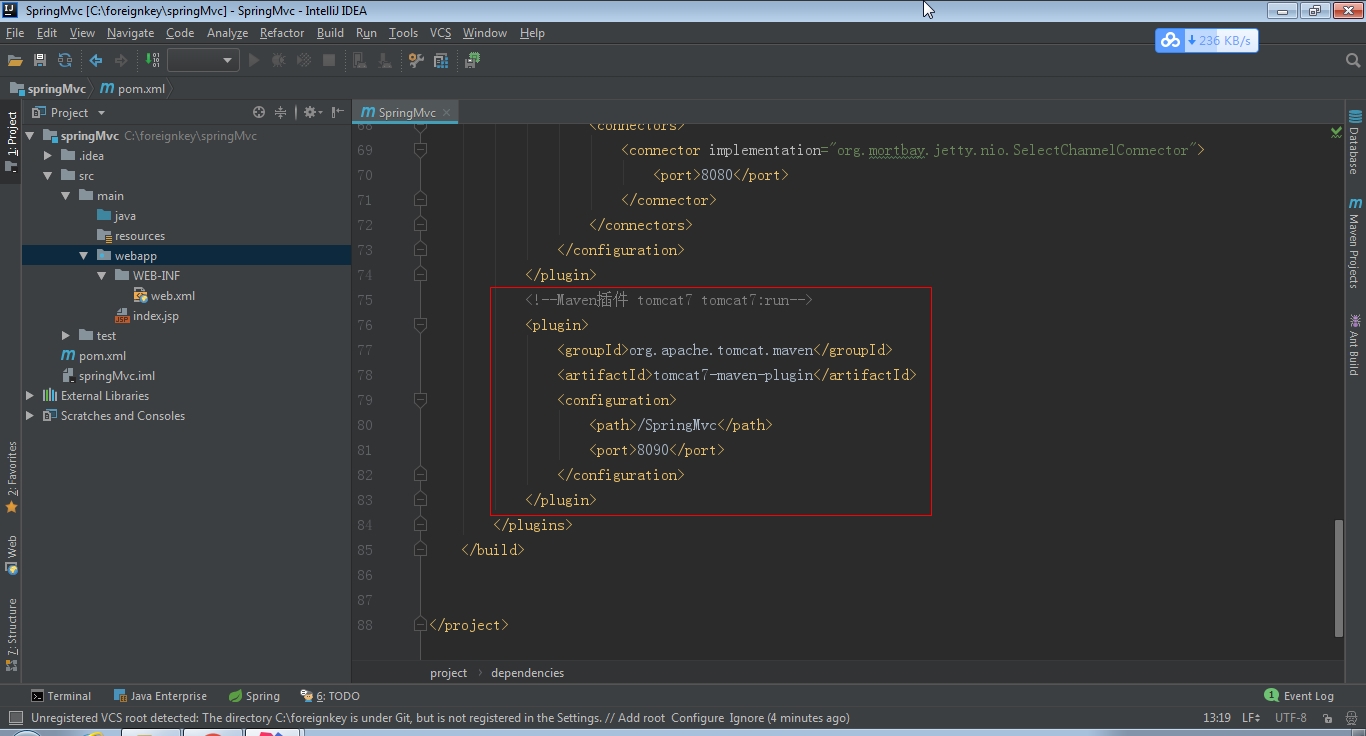Open the File menu
Viewport: 1366px width, 736px height.
15,33
